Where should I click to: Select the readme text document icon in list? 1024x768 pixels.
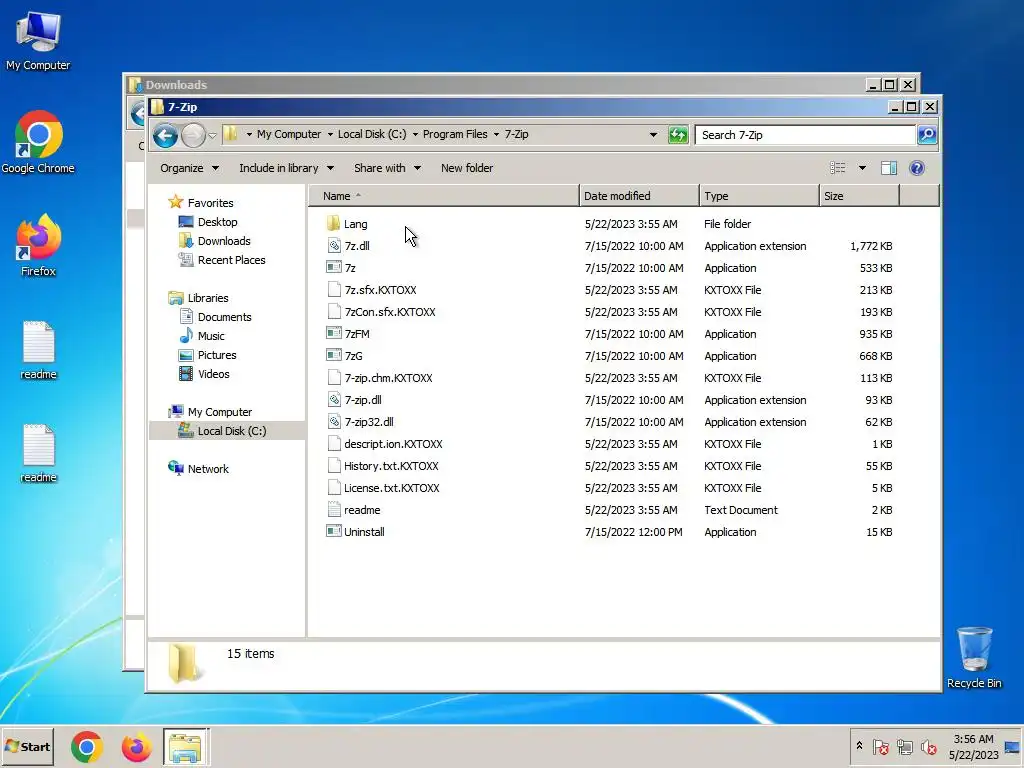pyautogui.click(x=334, y=509)
